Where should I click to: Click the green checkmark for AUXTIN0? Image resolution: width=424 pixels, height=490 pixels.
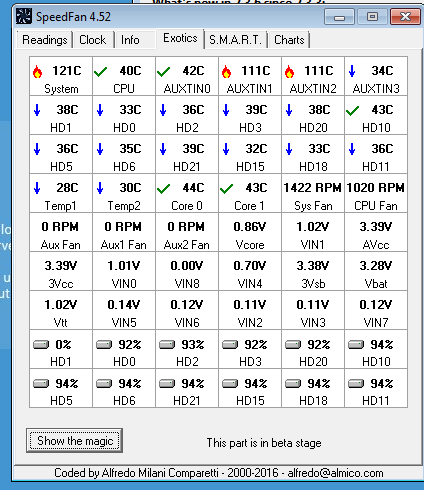point(163,72)
